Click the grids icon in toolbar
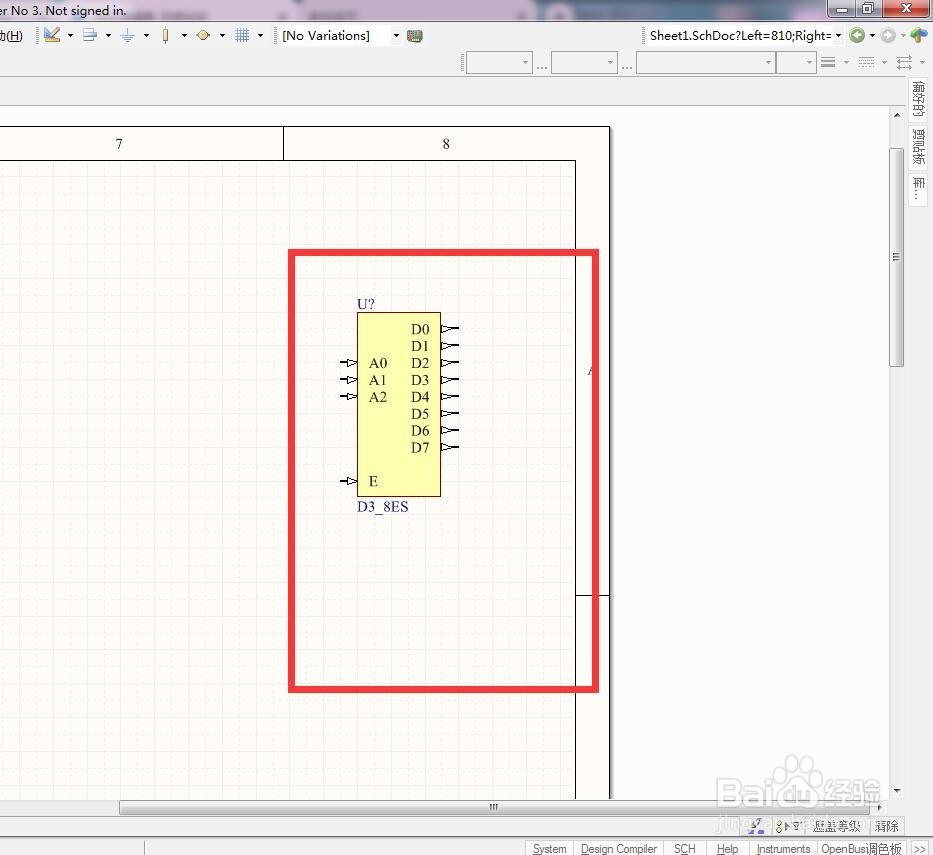Image resolution: width=933 pixels, height=855 pixels. tap(242, 36)
